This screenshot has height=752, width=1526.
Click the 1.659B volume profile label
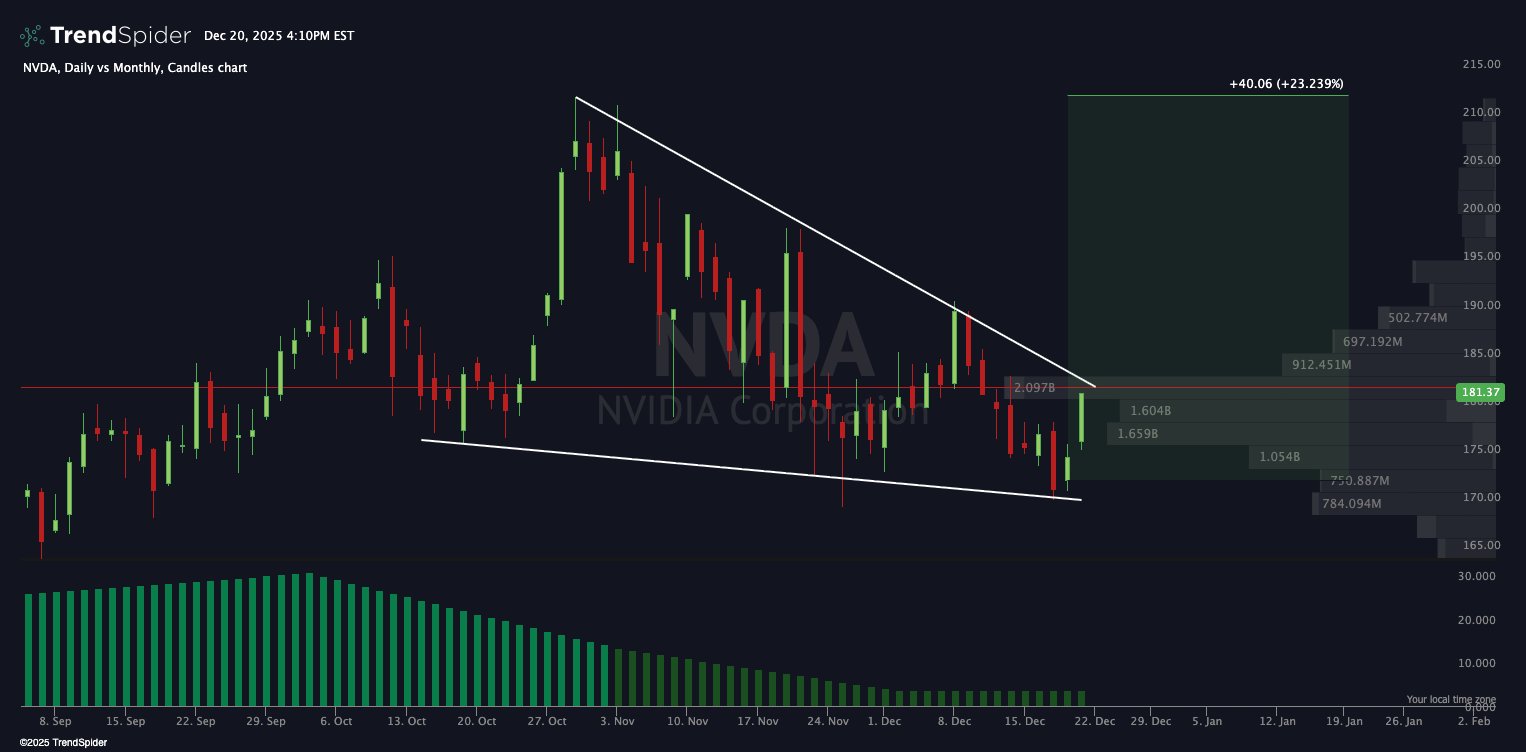click(1138, 434)
